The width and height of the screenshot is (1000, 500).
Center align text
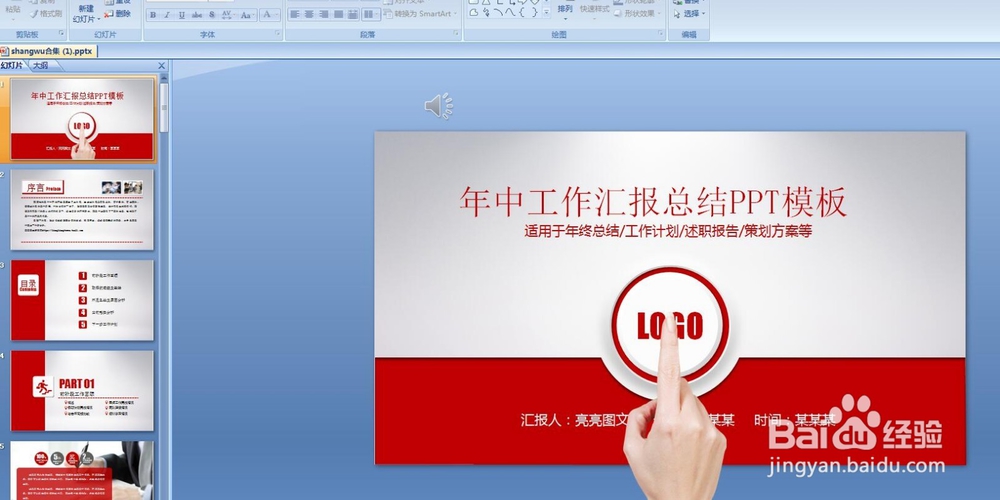(x=309, y=14)
